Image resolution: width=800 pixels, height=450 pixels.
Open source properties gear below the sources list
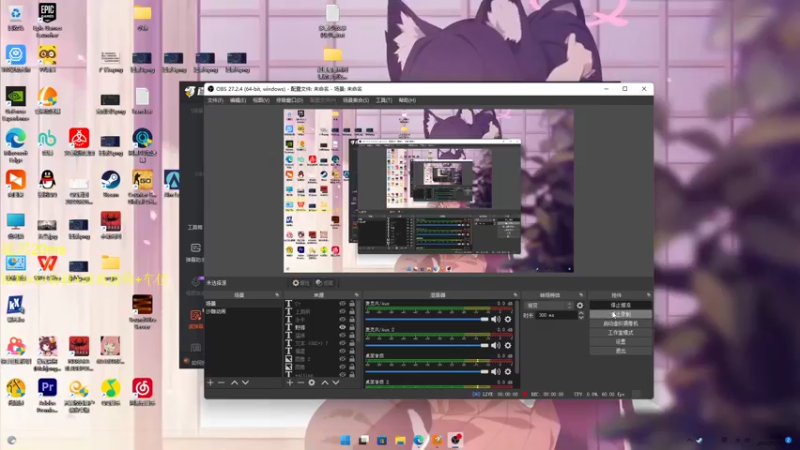coord(312,382)
